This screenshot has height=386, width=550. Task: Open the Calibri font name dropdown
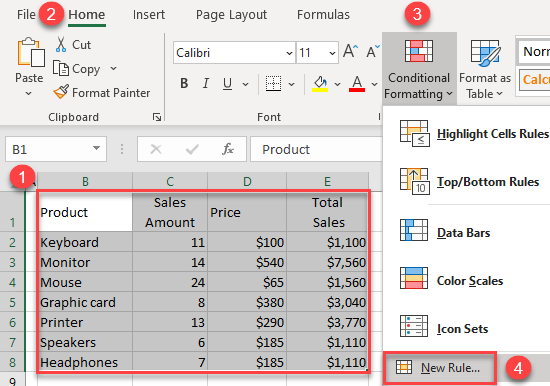[289, 53]
